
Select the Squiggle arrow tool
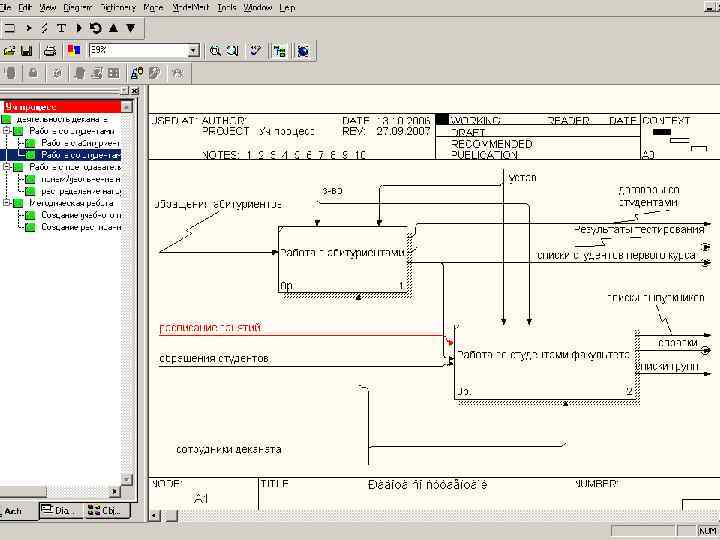45,28
